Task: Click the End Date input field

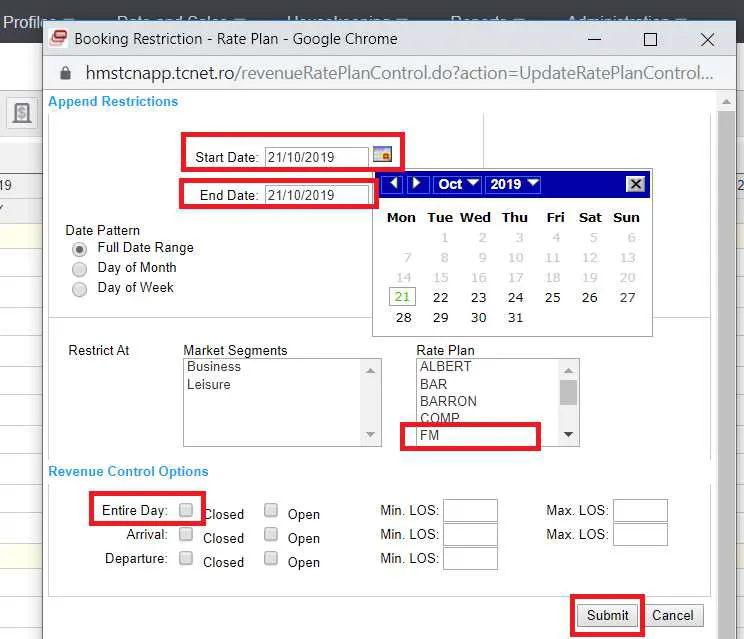Action: [316, 195]
